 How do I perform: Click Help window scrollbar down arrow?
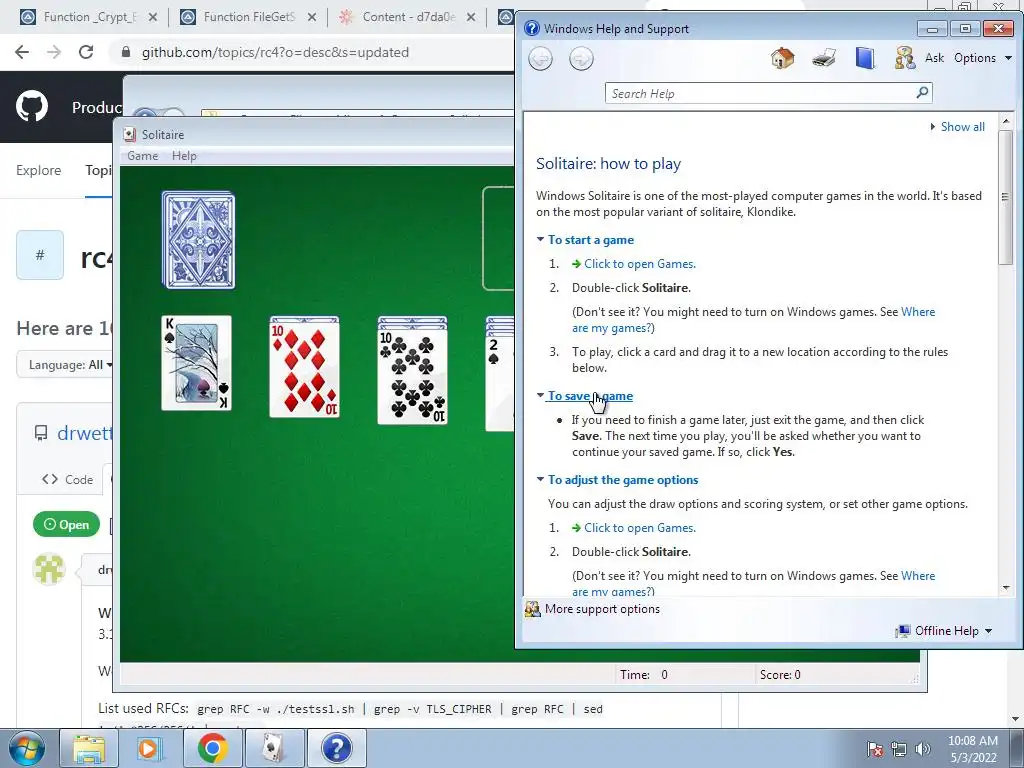pyautogui.click(x=1006, y=588)
